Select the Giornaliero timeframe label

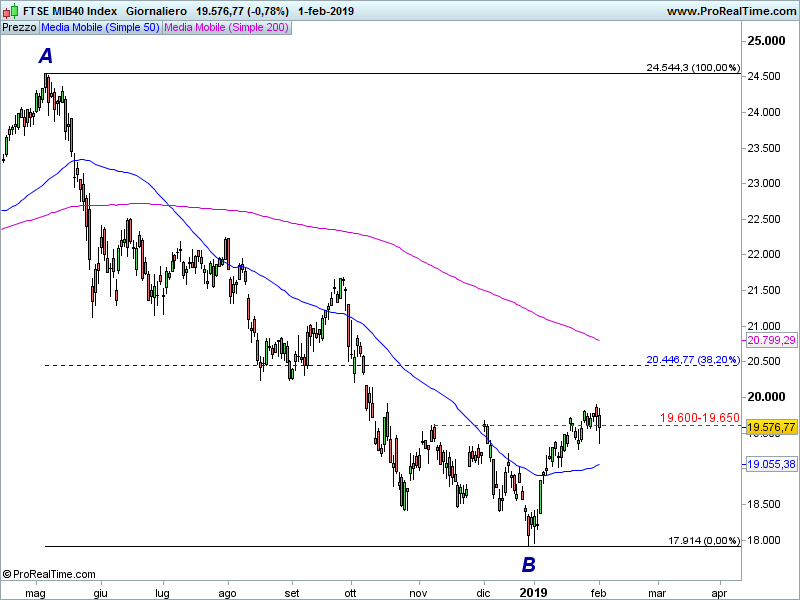(156, 11)
